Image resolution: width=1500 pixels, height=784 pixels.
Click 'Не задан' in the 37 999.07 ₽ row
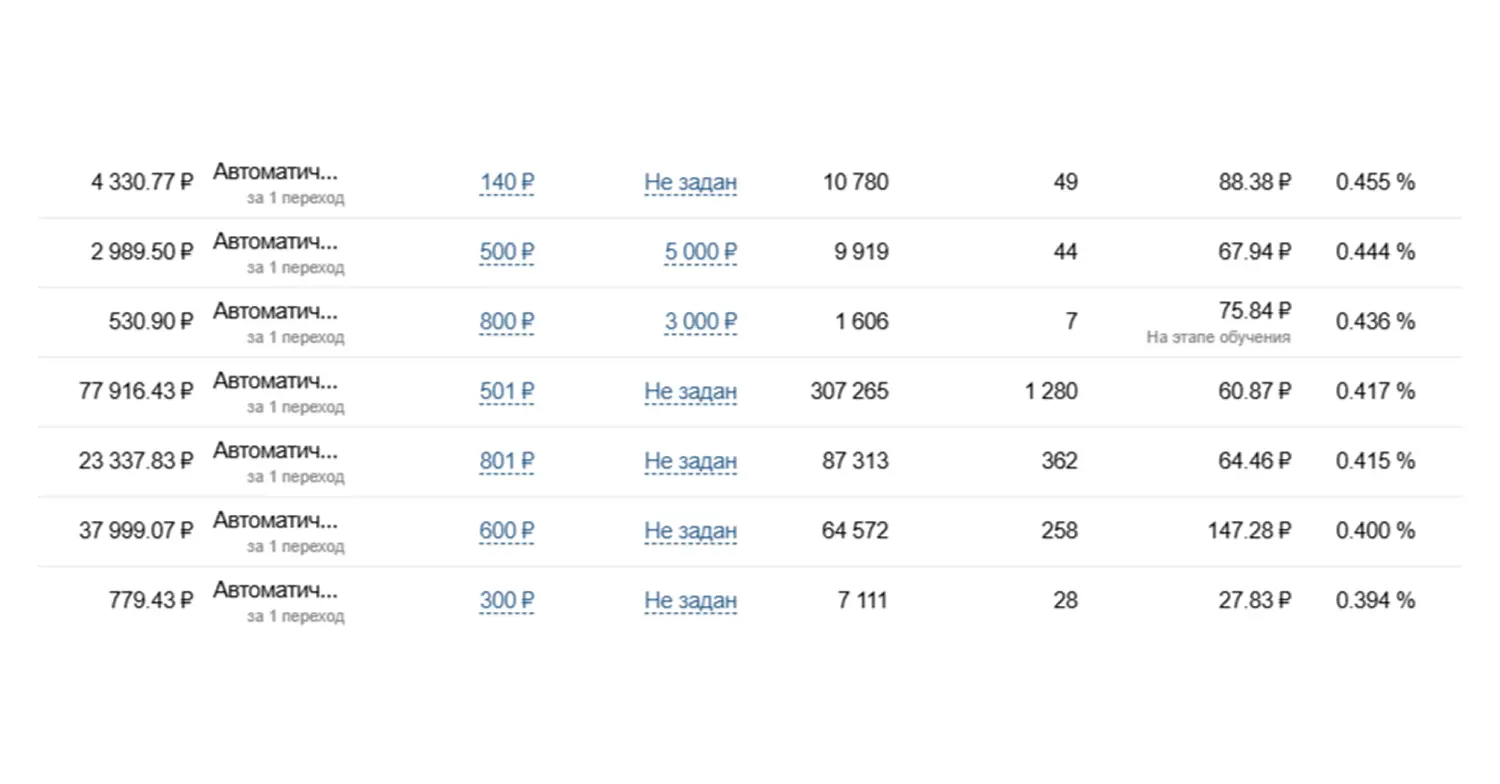[690, 530]
